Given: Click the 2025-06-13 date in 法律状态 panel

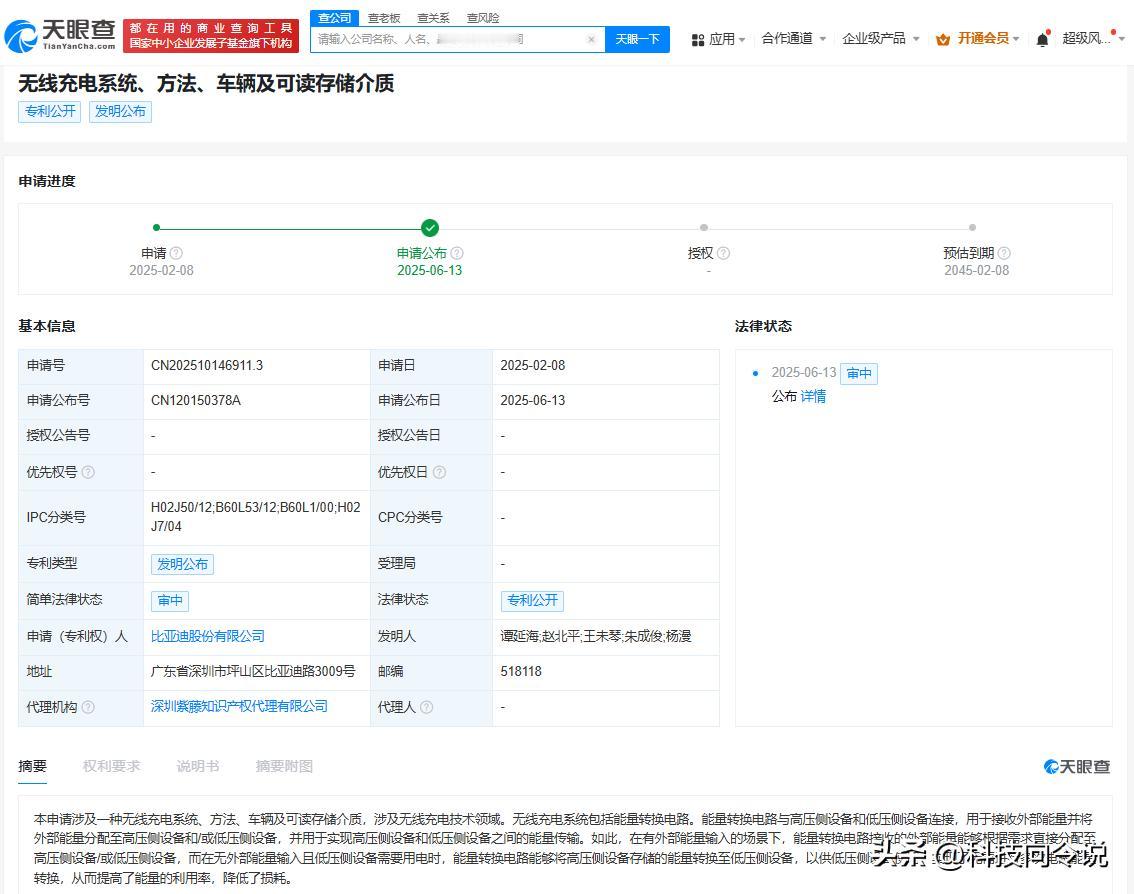Looking at the screenshot, I should 803,372.
